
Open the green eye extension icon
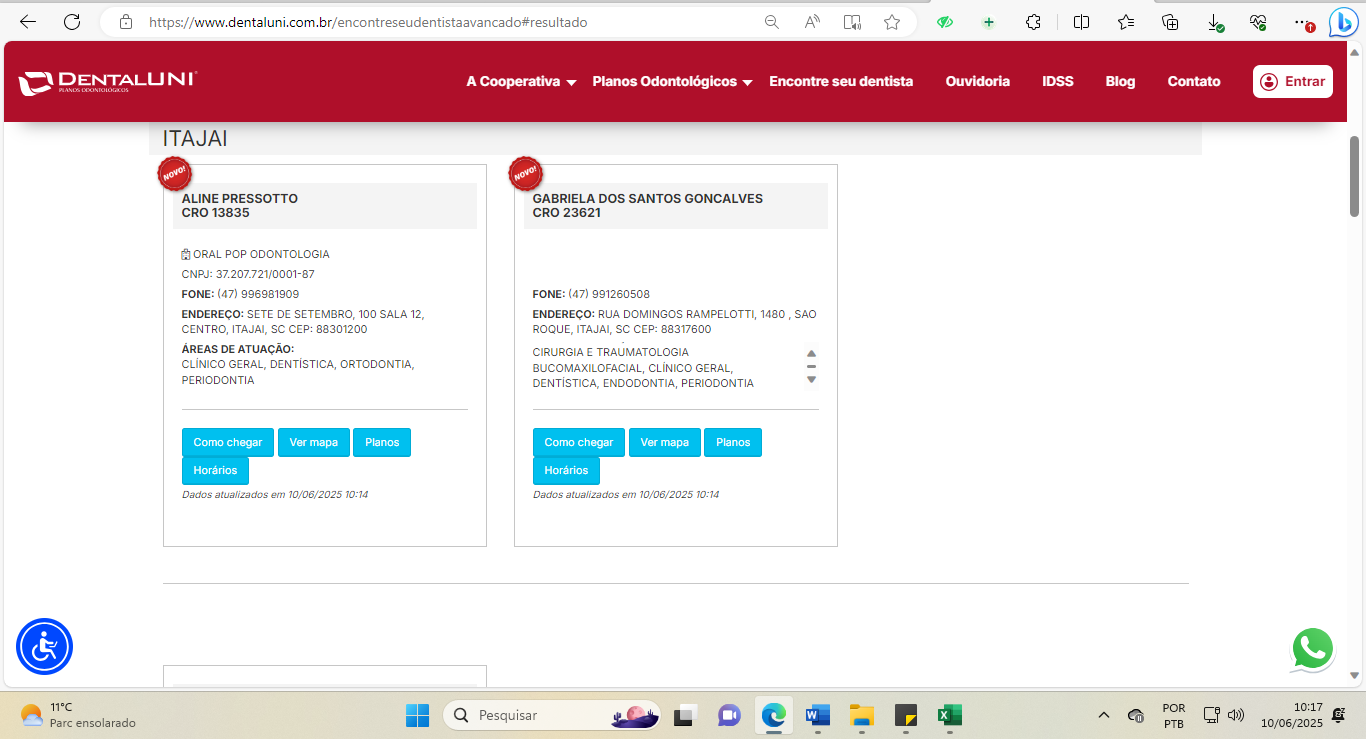tap(945, 22)
